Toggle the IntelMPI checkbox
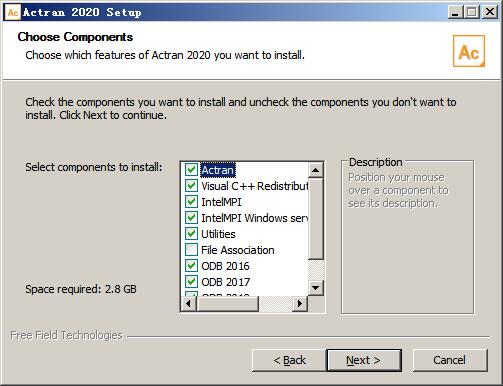 pyautogui.click(x=191, y=202)
